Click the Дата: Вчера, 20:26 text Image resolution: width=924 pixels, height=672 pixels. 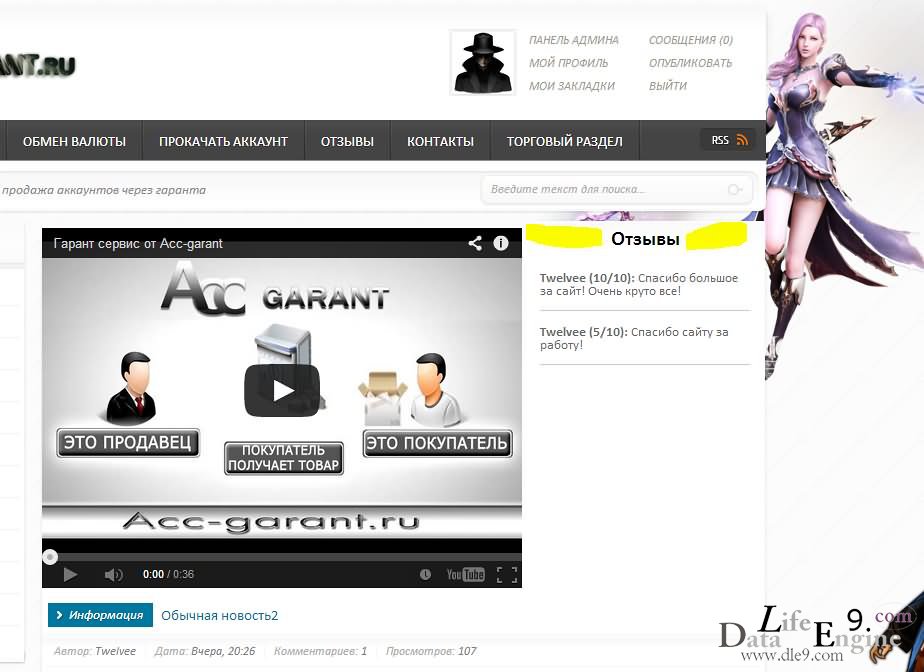click(205, 651)
